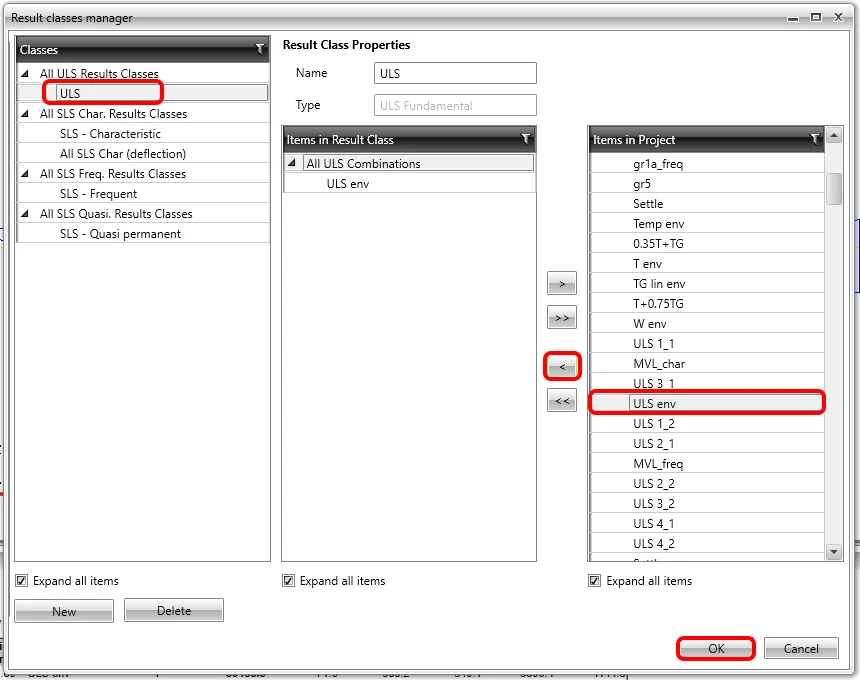The width and height of the screenshot is (860, 680).
Task: Toggle Expand all items under Items in Project
Action: tap(594, 580)
